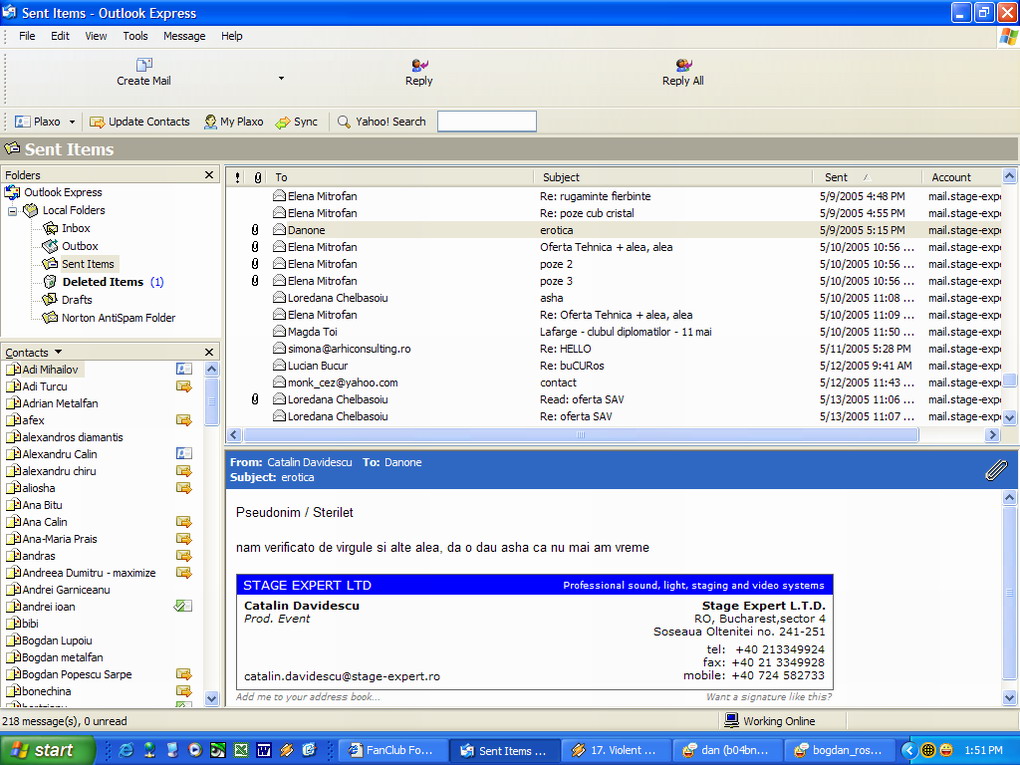The image size is (1020, 765).
Task: Click the right arrow of the message list horizontal scrollbar
Action: point(993,435)
